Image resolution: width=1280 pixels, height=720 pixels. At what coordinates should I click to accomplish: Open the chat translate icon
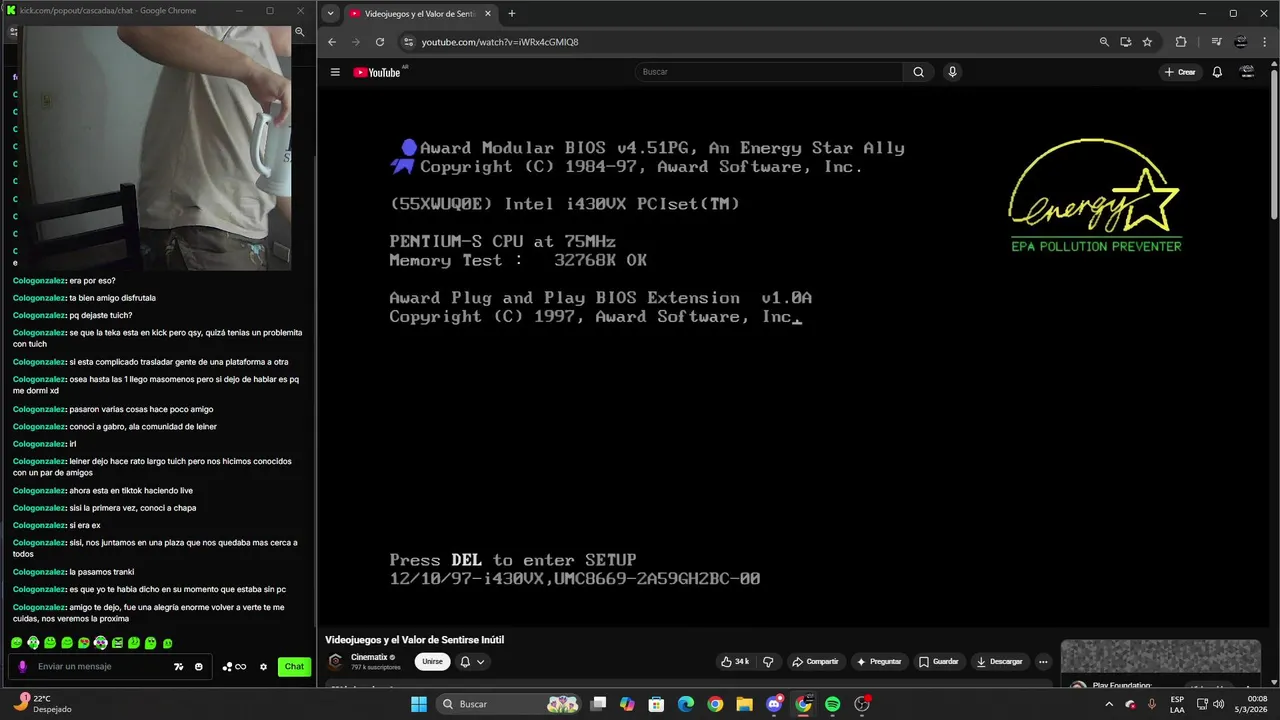tap(179, 667)
